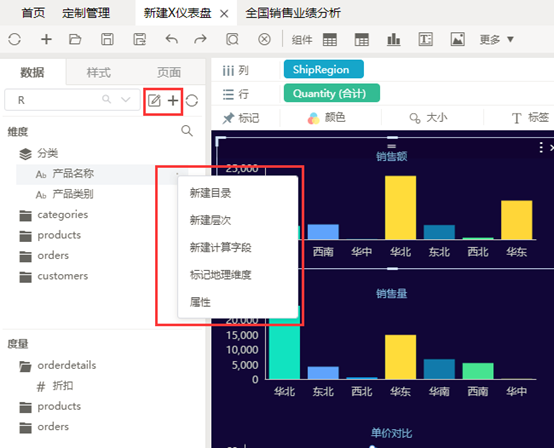554x448 pixels.
Task: Click the refresh icon in the top toolbar
Action: point(14,39)
